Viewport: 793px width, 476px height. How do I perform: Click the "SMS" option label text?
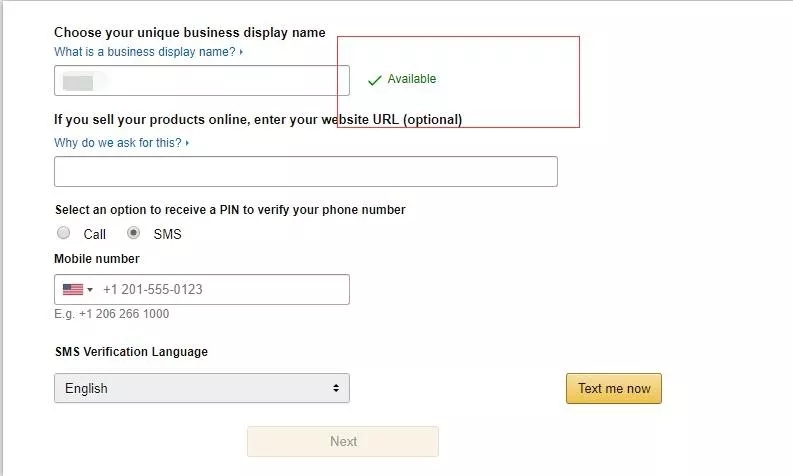click(x=167, y=234)
